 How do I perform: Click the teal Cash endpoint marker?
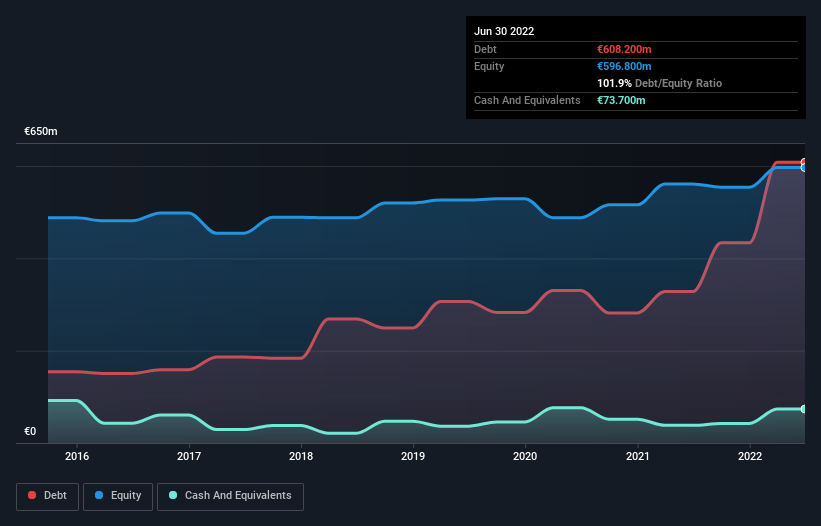pos(804,409)
